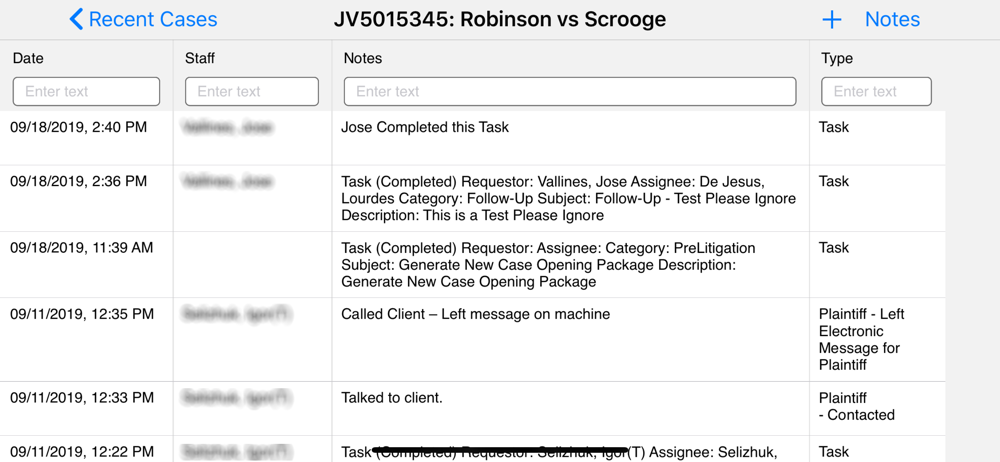This screenshot has height=462, width=1000.
Task: Focus the Staff filter text field
Action: pos(252,91)
